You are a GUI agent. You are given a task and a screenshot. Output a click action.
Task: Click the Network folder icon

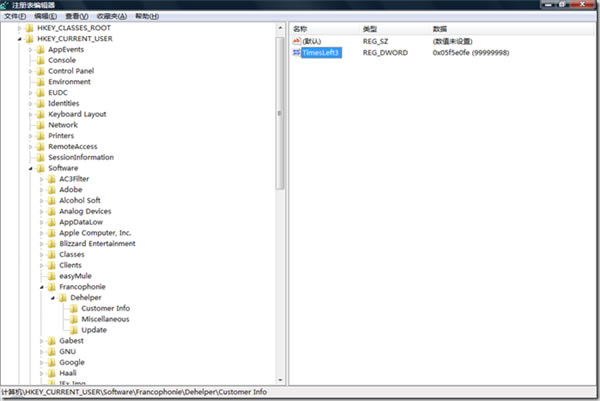coord(41,125)
